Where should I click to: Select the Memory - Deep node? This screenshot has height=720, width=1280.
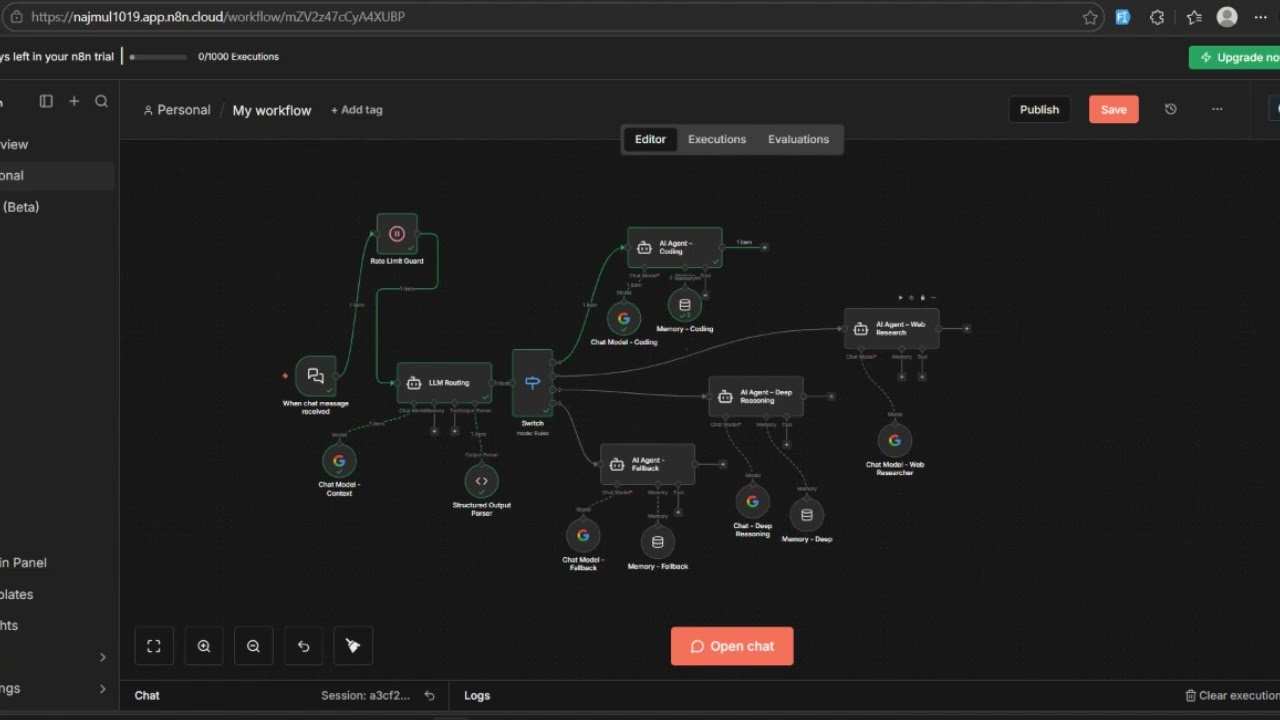coord(807,515)
